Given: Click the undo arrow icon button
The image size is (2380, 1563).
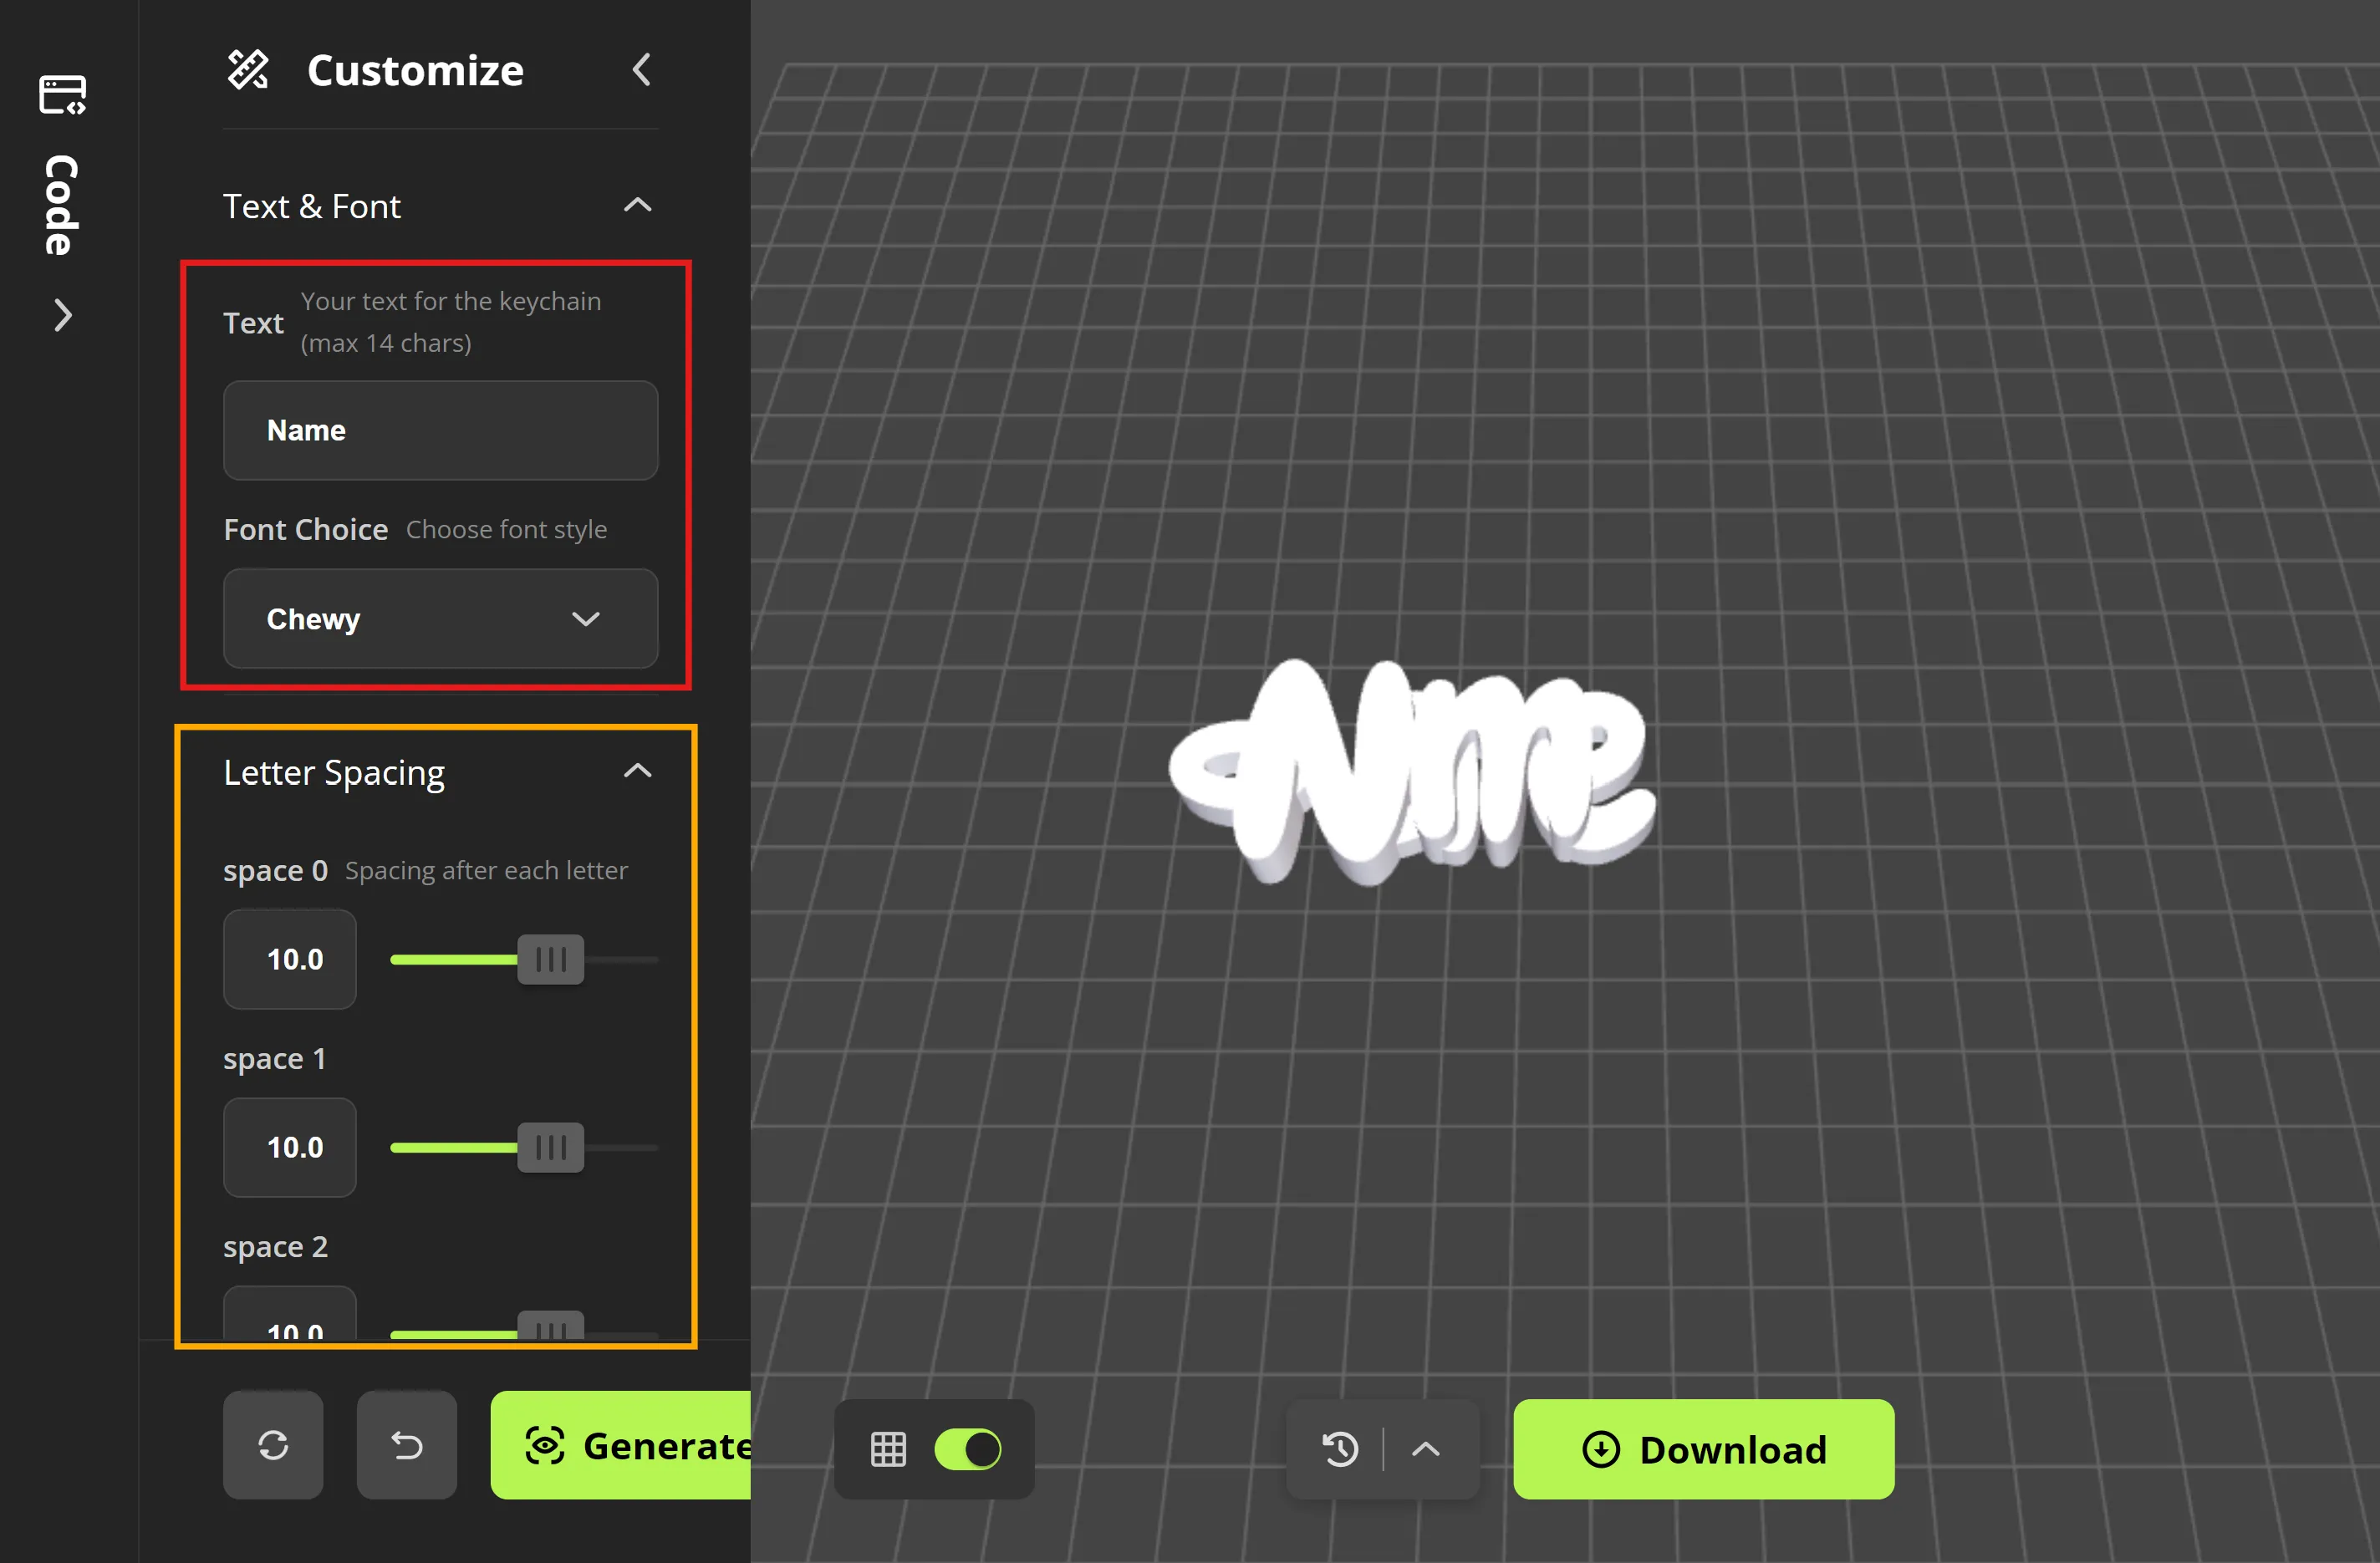Looking at the screenshot, I should 406,1445.
